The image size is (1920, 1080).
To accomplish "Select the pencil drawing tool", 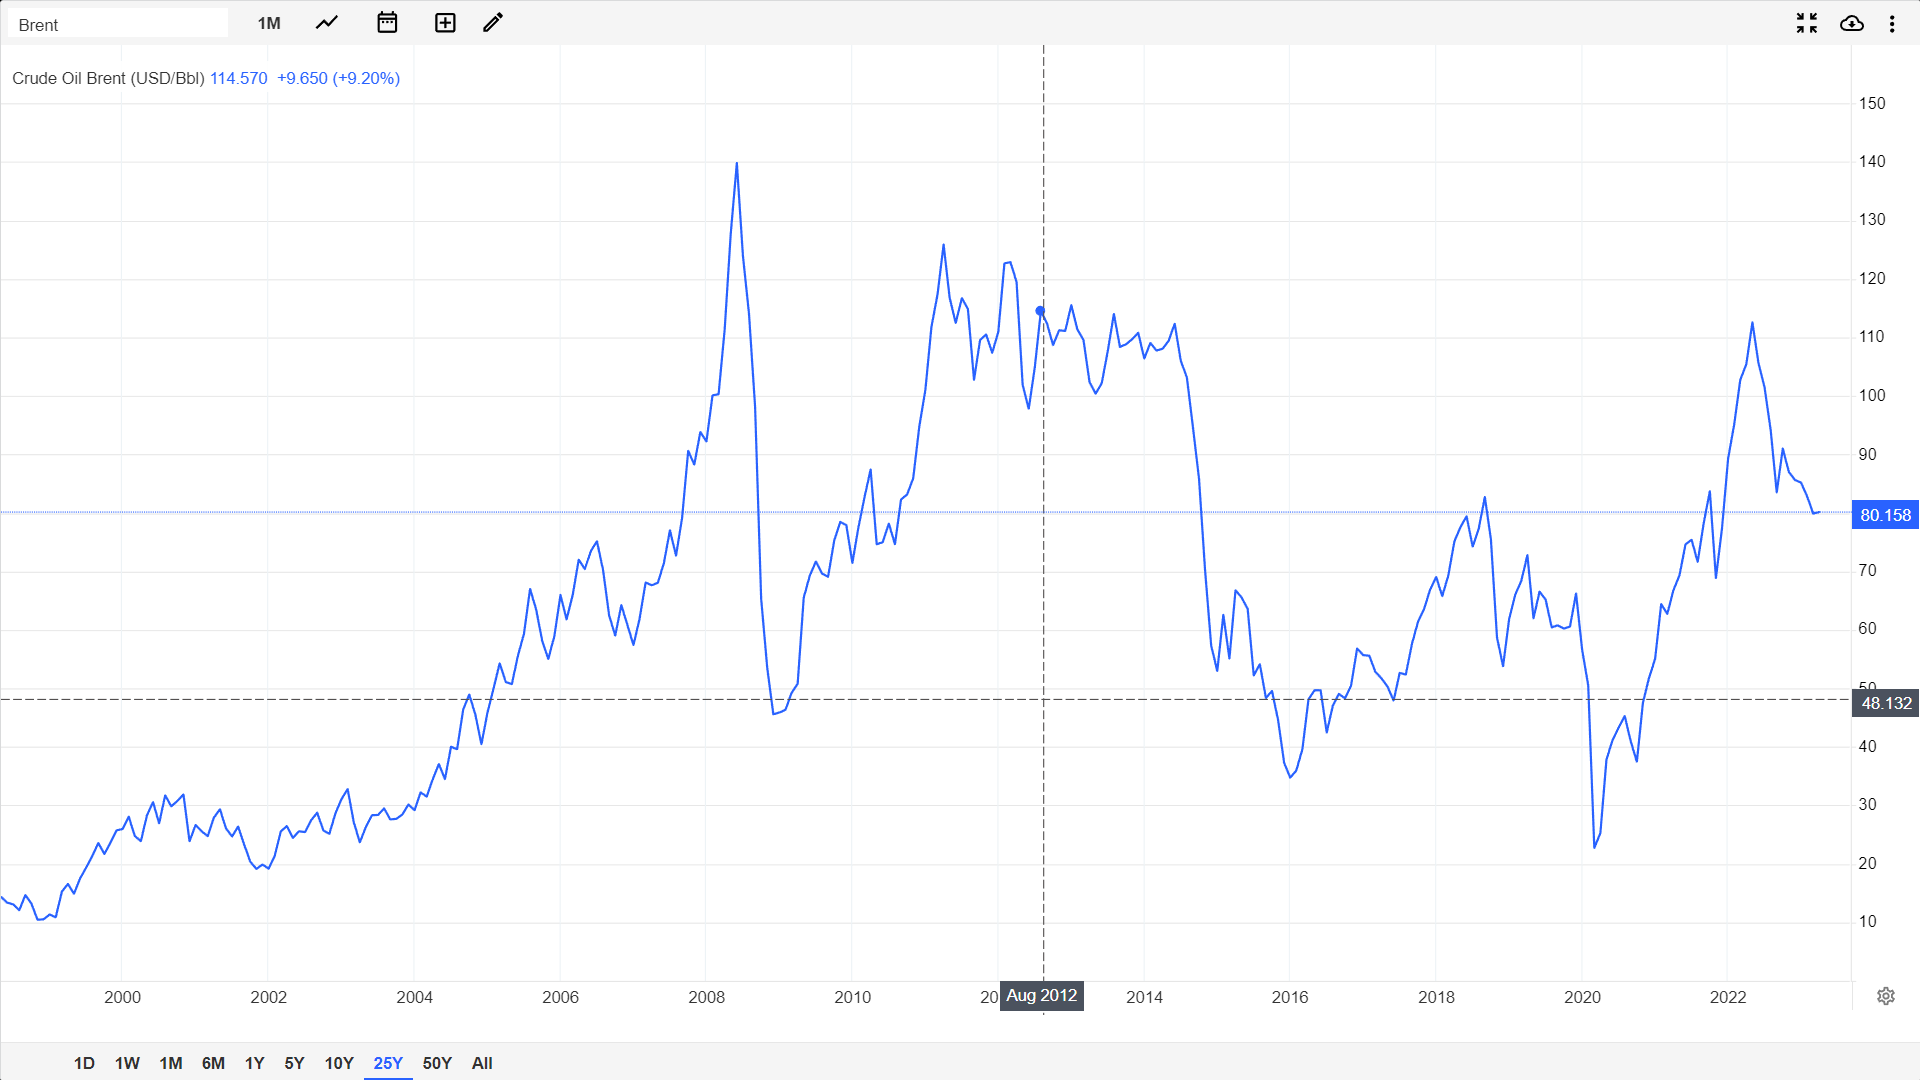I will 493,23.
